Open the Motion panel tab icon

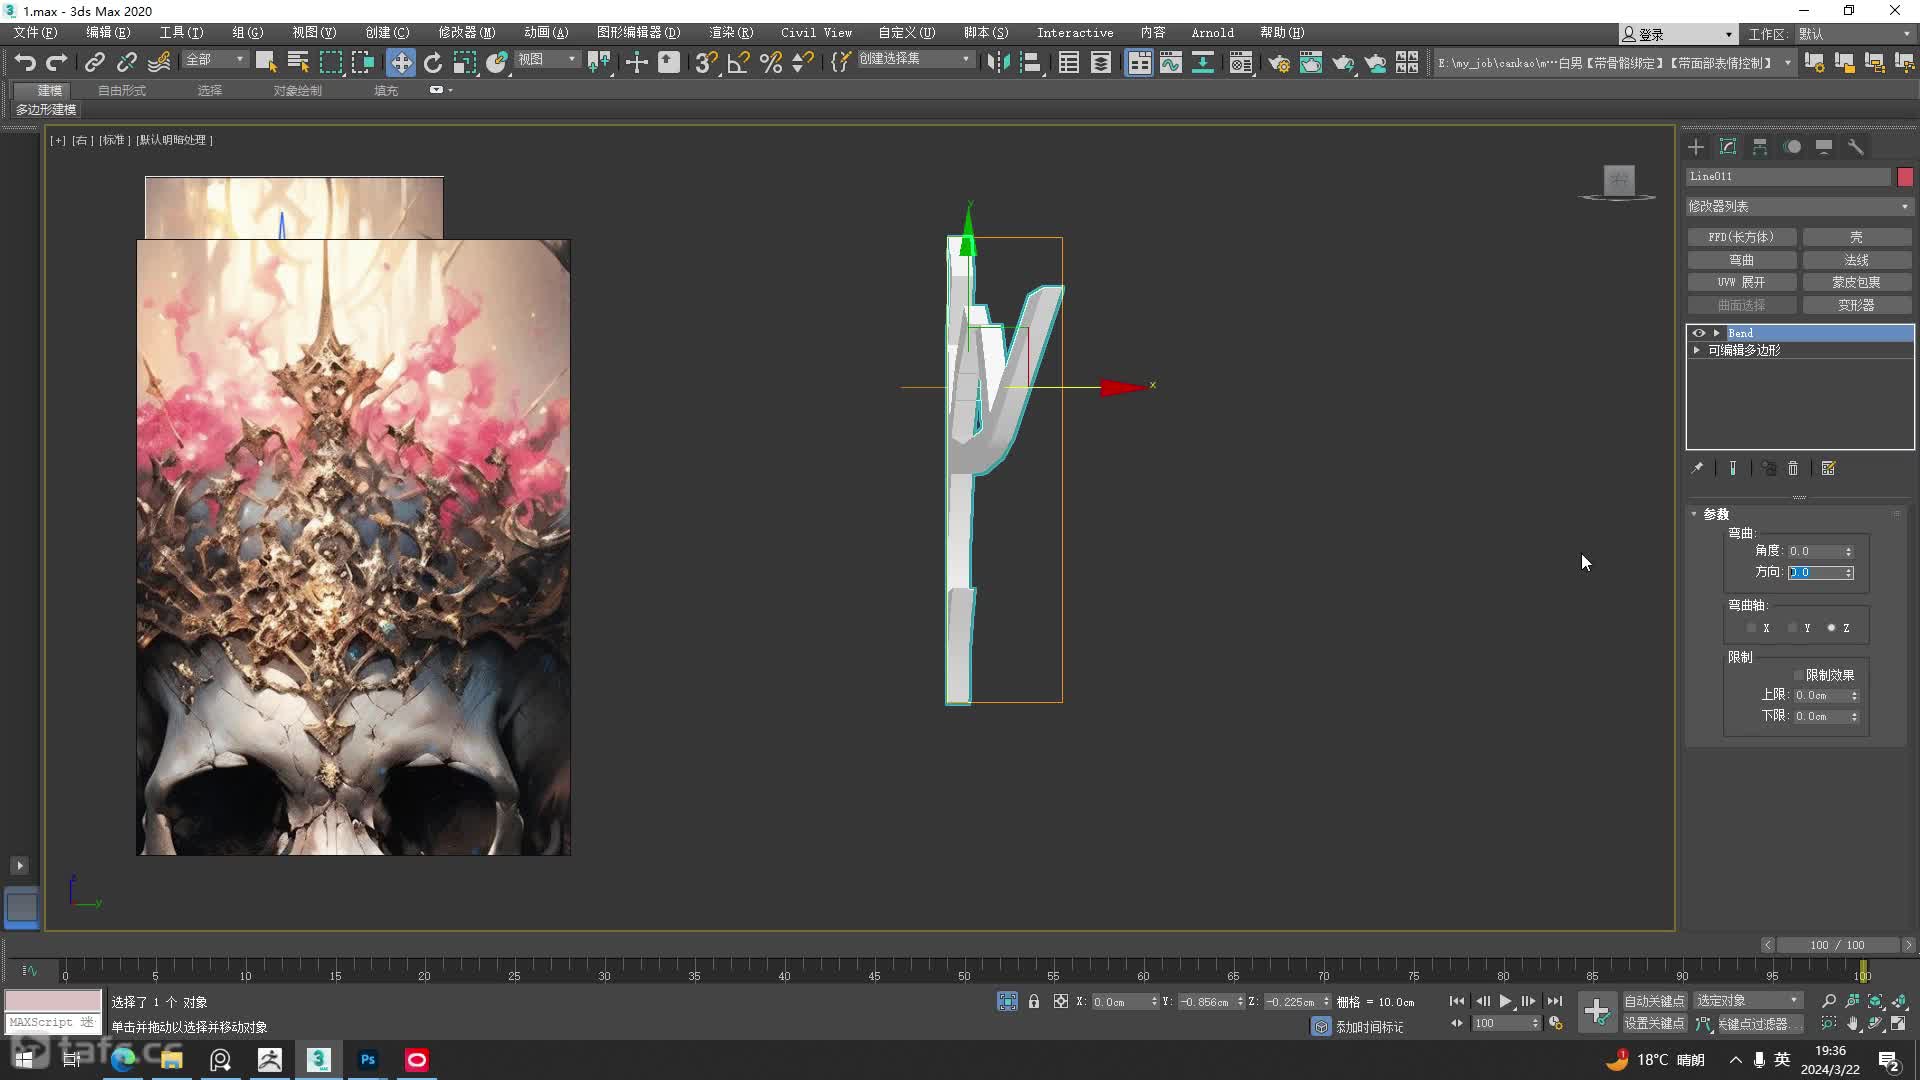click(1792, 147)
